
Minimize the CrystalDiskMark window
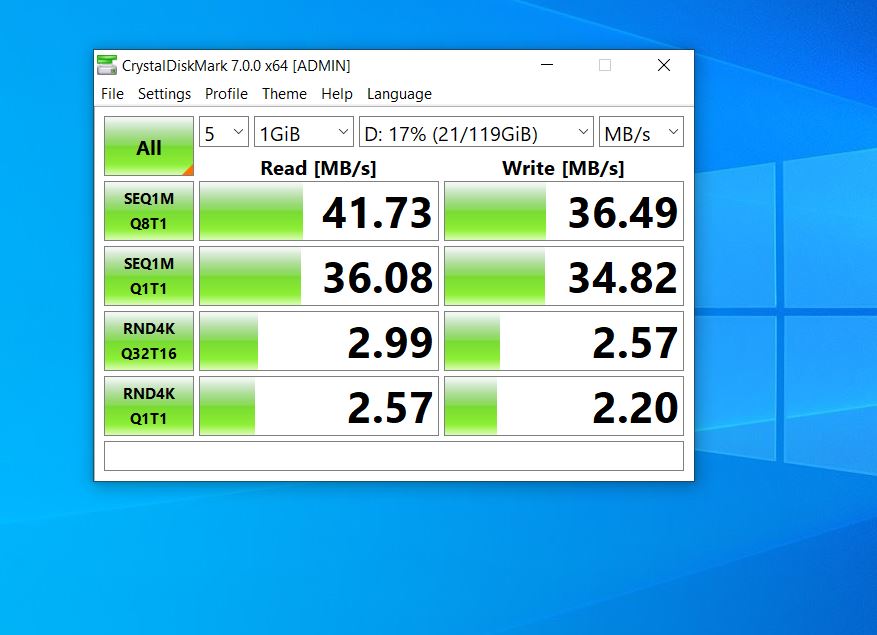[547, 65]
